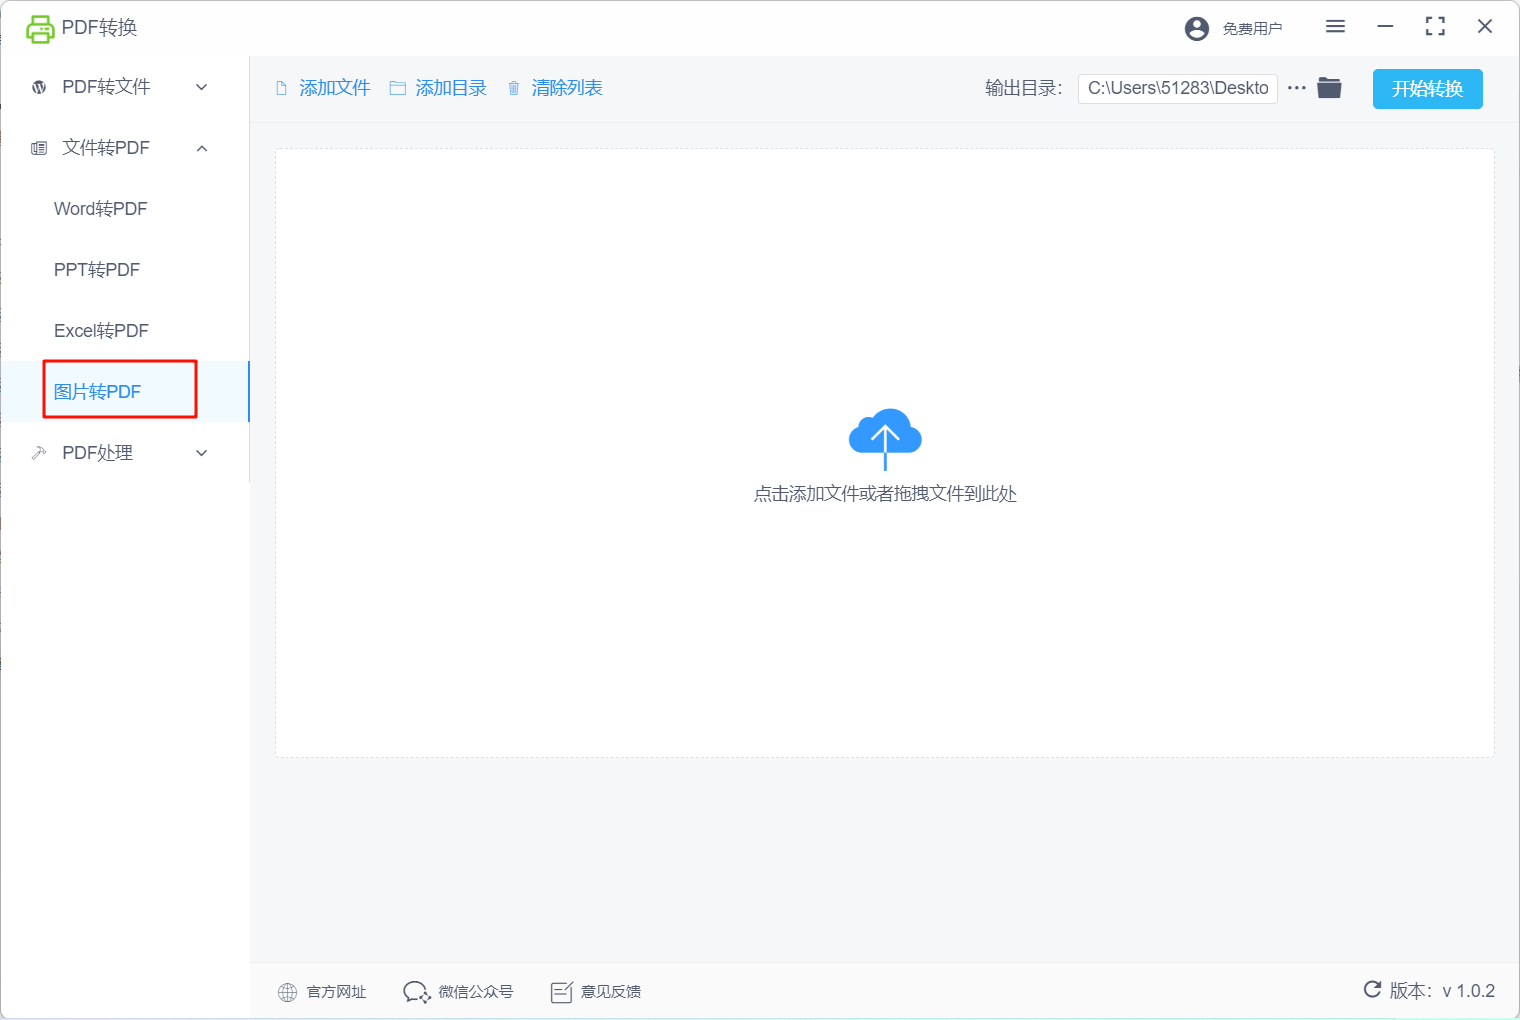Click the PDF转文件 sidebar icon
This screenshot has height=1020, width=1520.
pos(39,87)
